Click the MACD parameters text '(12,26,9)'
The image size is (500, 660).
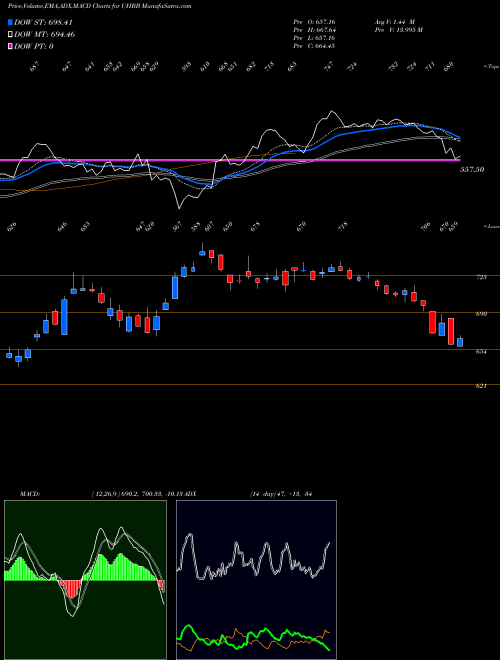click(104, 494)
